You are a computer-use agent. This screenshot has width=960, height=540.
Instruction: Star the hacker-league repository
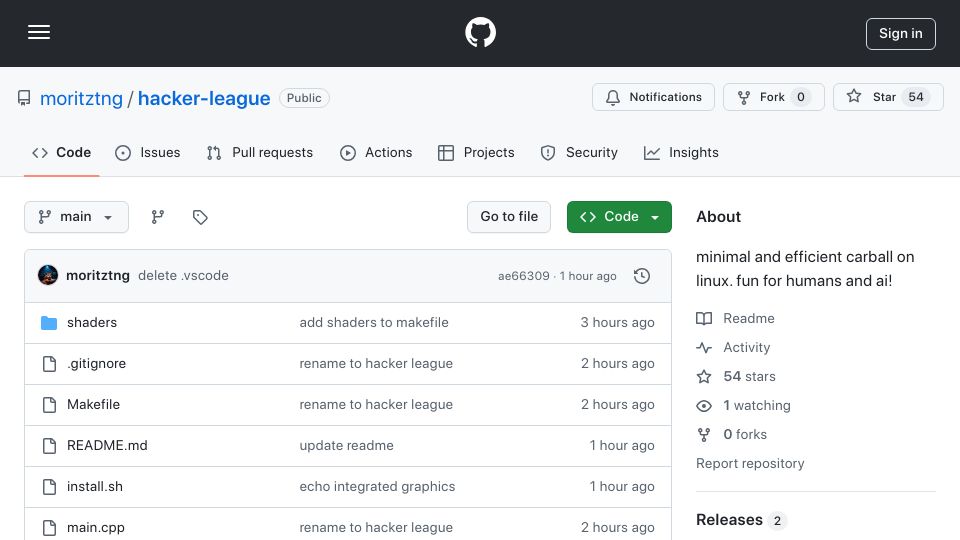click(x=888, y=97)
